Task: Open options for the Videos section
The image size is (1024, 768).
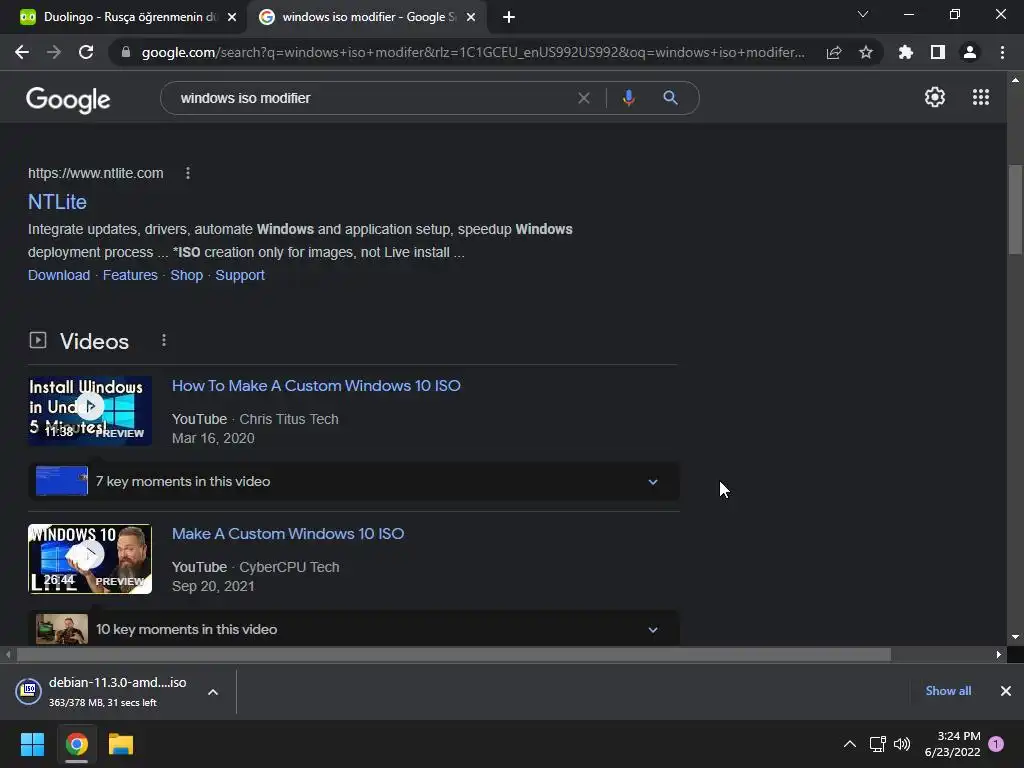Action: point(164,340)
